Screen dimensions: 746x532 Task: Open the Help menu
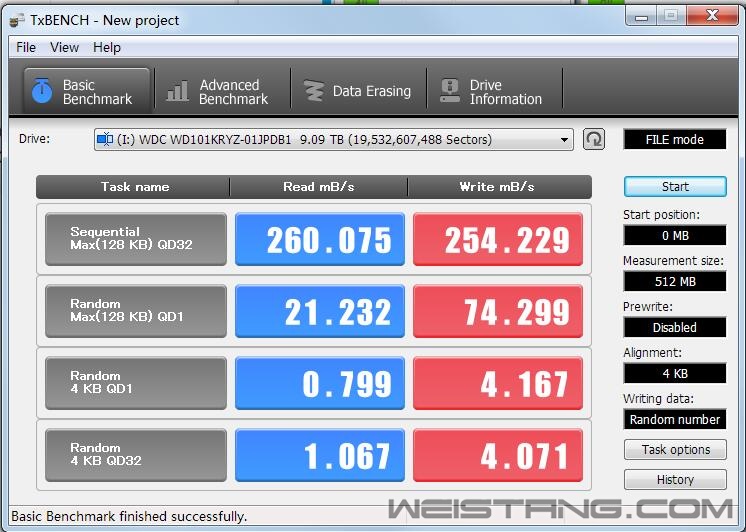(107, 48)
